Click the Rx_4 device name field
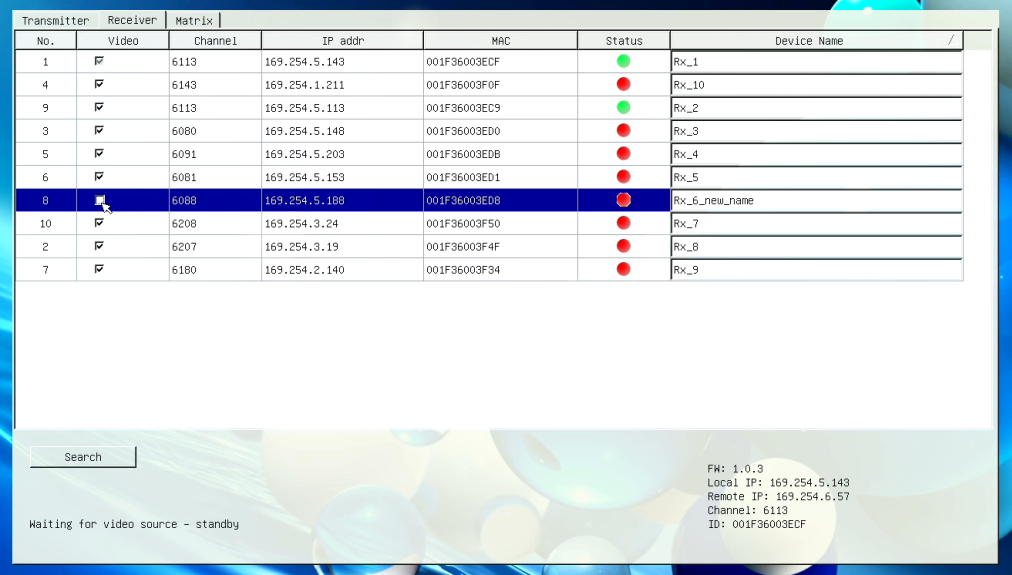Screen dimensions: 1012x575 [815, 154]
